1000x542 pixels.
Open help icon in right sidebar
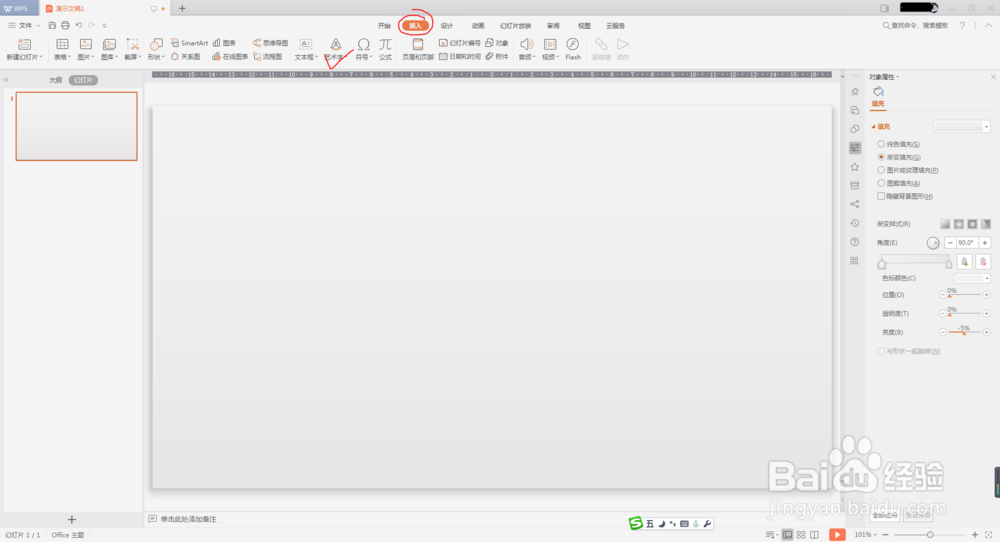pyautogui.click(x=855, y=242)
